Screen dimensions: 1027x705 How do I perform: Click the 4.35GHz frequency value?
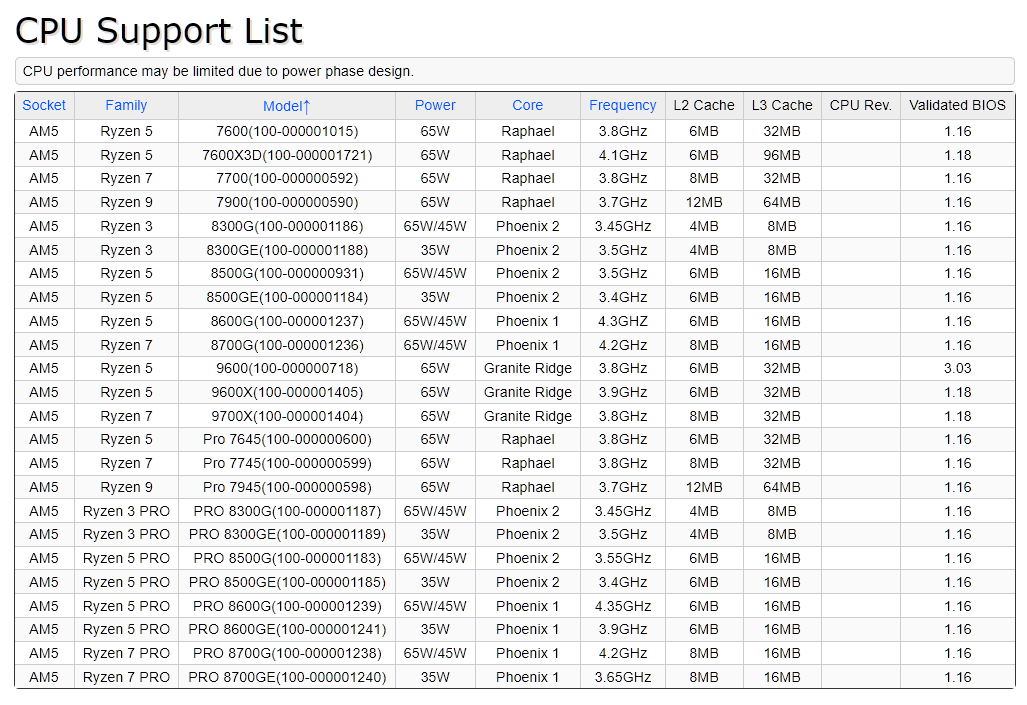[x=622, y=606]
